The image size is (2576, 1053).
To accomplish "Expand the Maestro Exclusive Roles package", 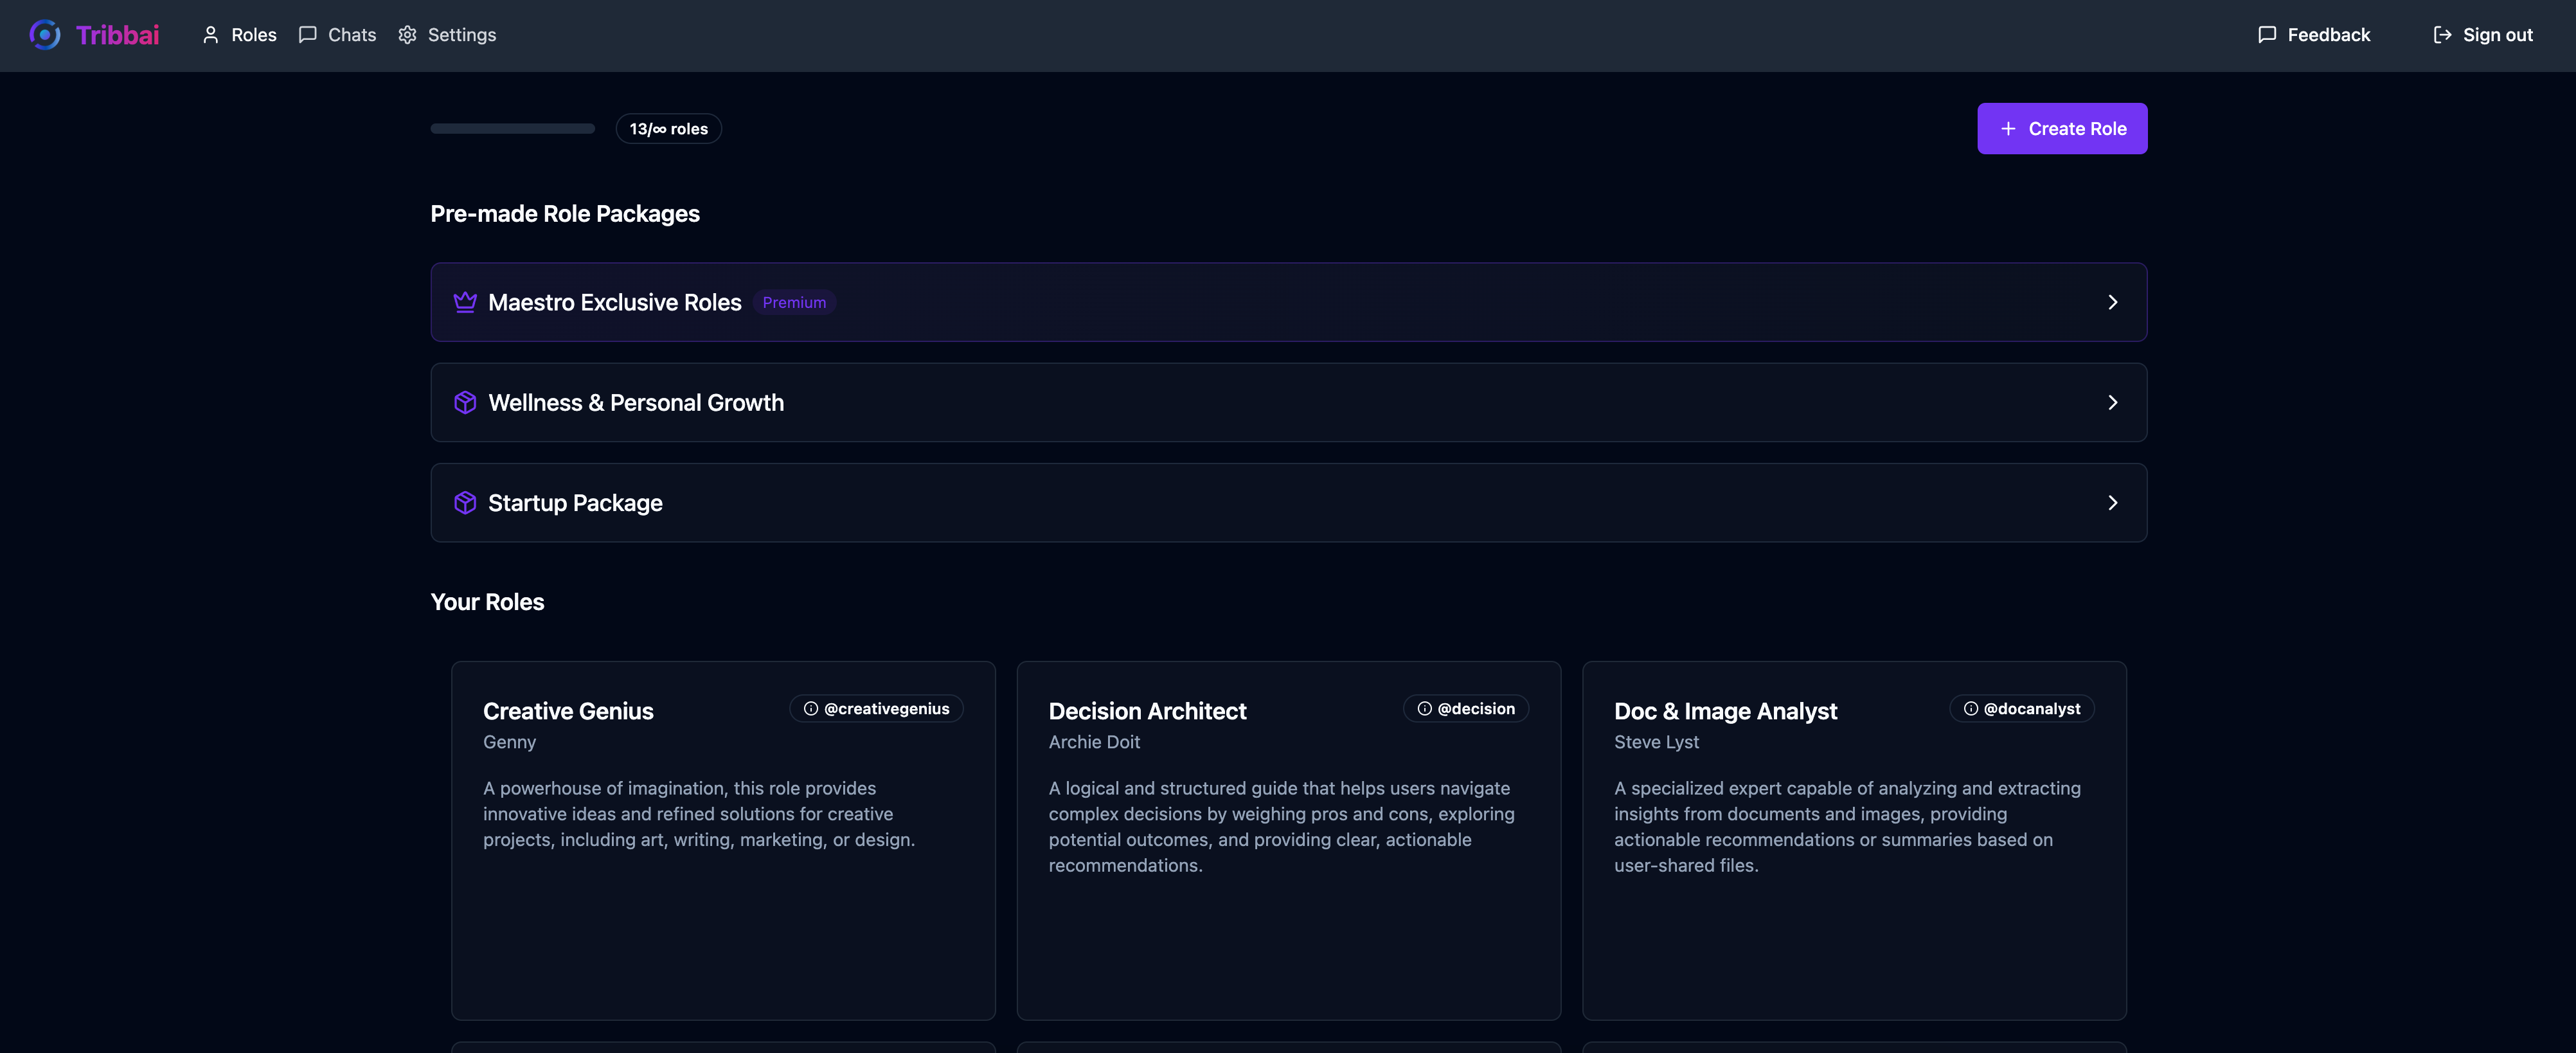I will [2113, 301].
